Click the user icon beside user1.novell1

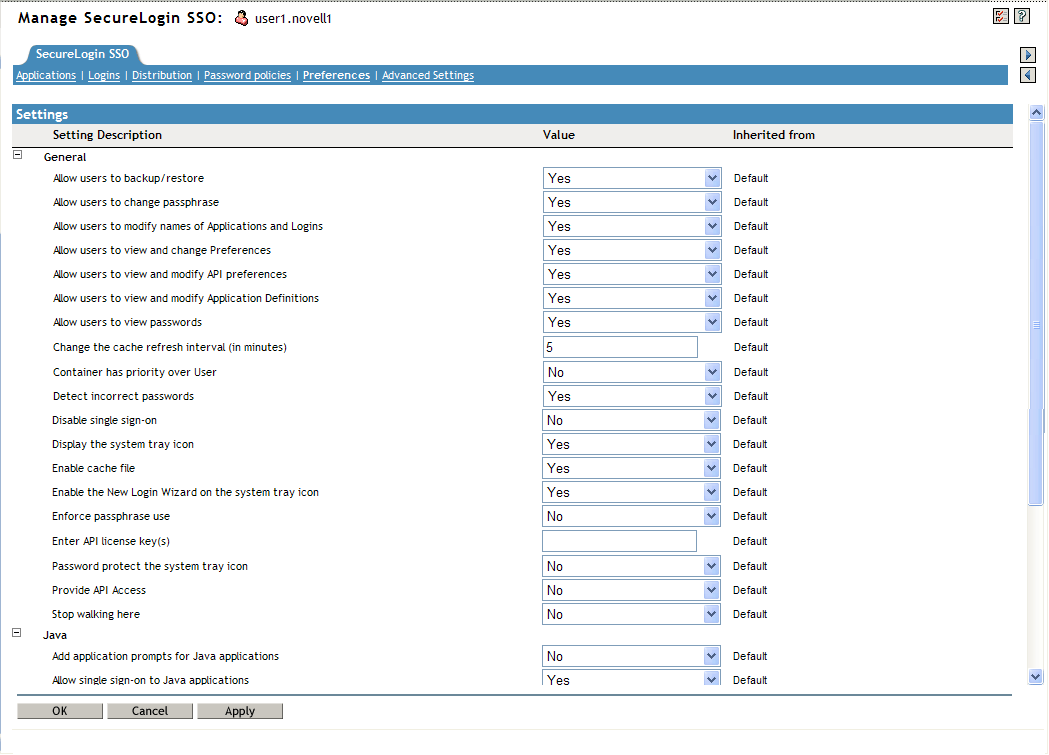(240, 17)
